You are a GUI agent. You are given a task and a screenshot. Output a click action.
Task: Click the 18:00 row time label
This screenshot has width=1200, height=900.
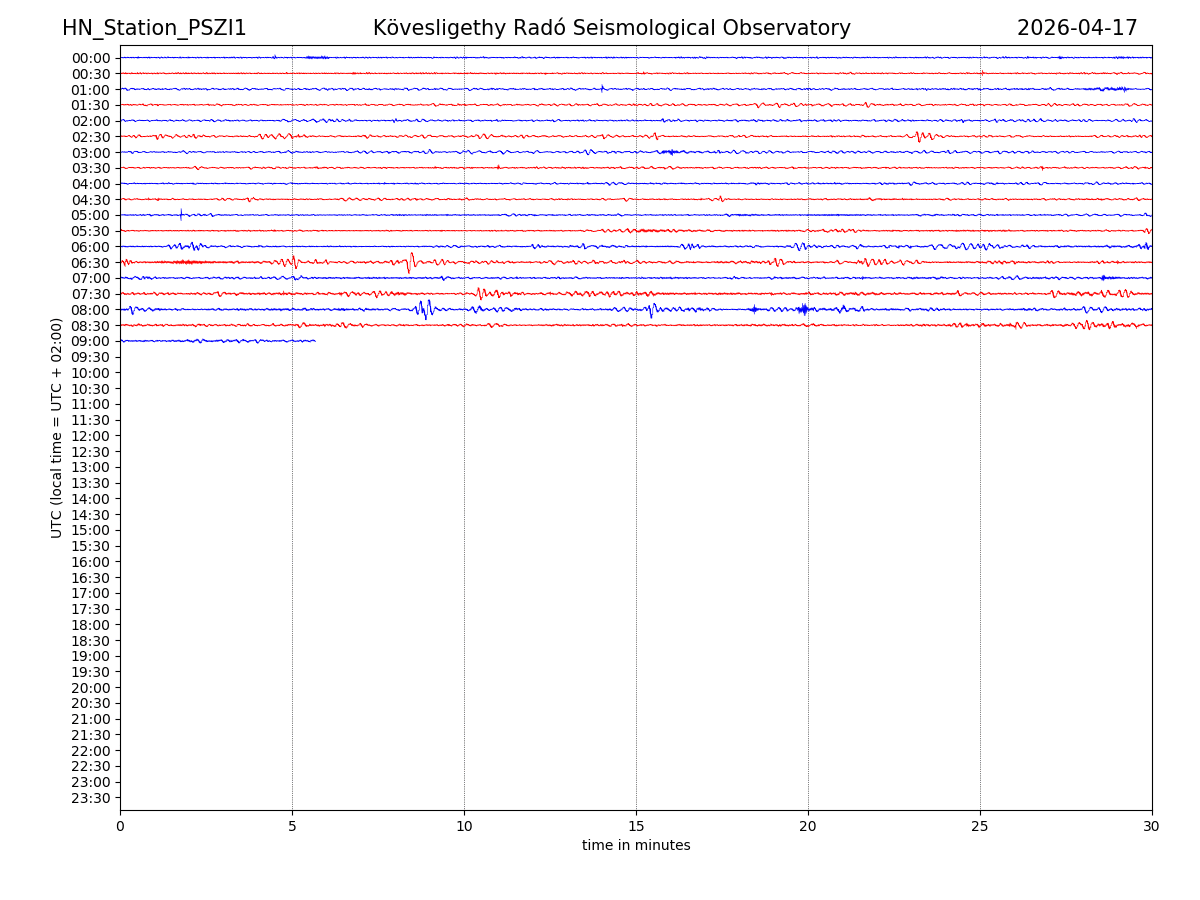pos(91,625)
